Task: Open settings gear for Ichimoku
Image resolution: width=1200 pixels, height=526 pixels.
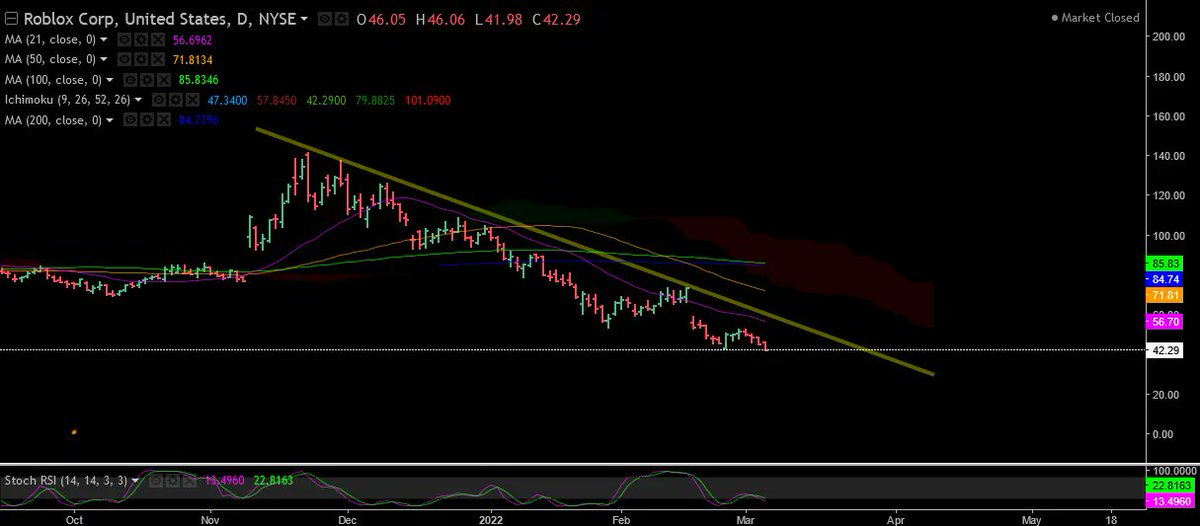Action: 176,100
